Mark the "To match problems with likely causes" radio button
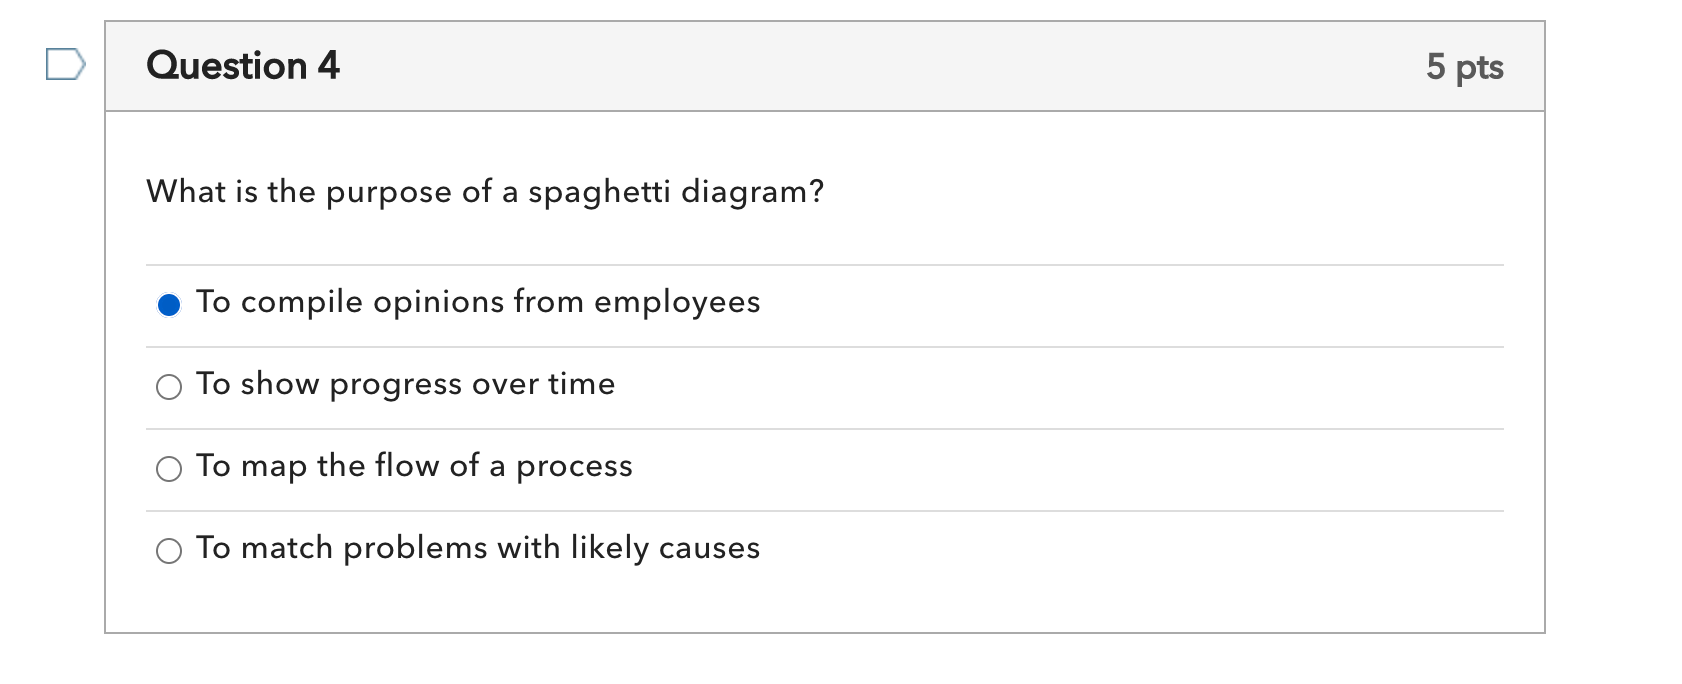The image size is (1682, 684). tap(169, 551)
